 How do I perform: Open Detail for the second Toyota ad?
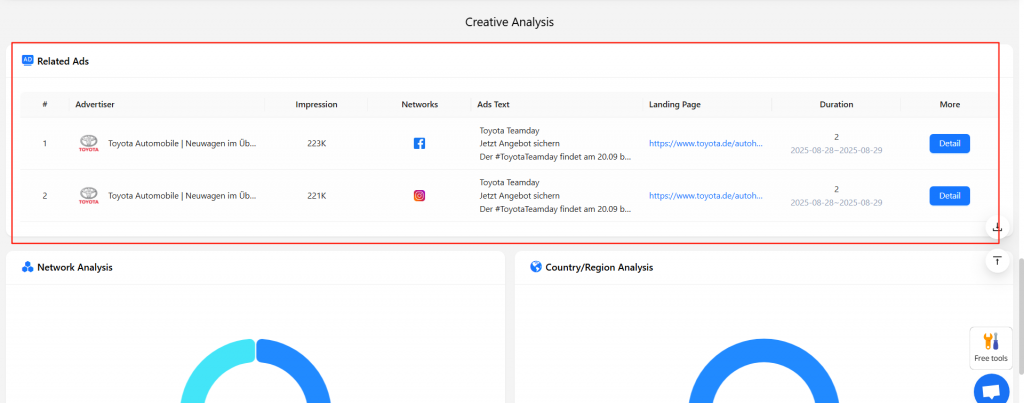pos(949,196)
